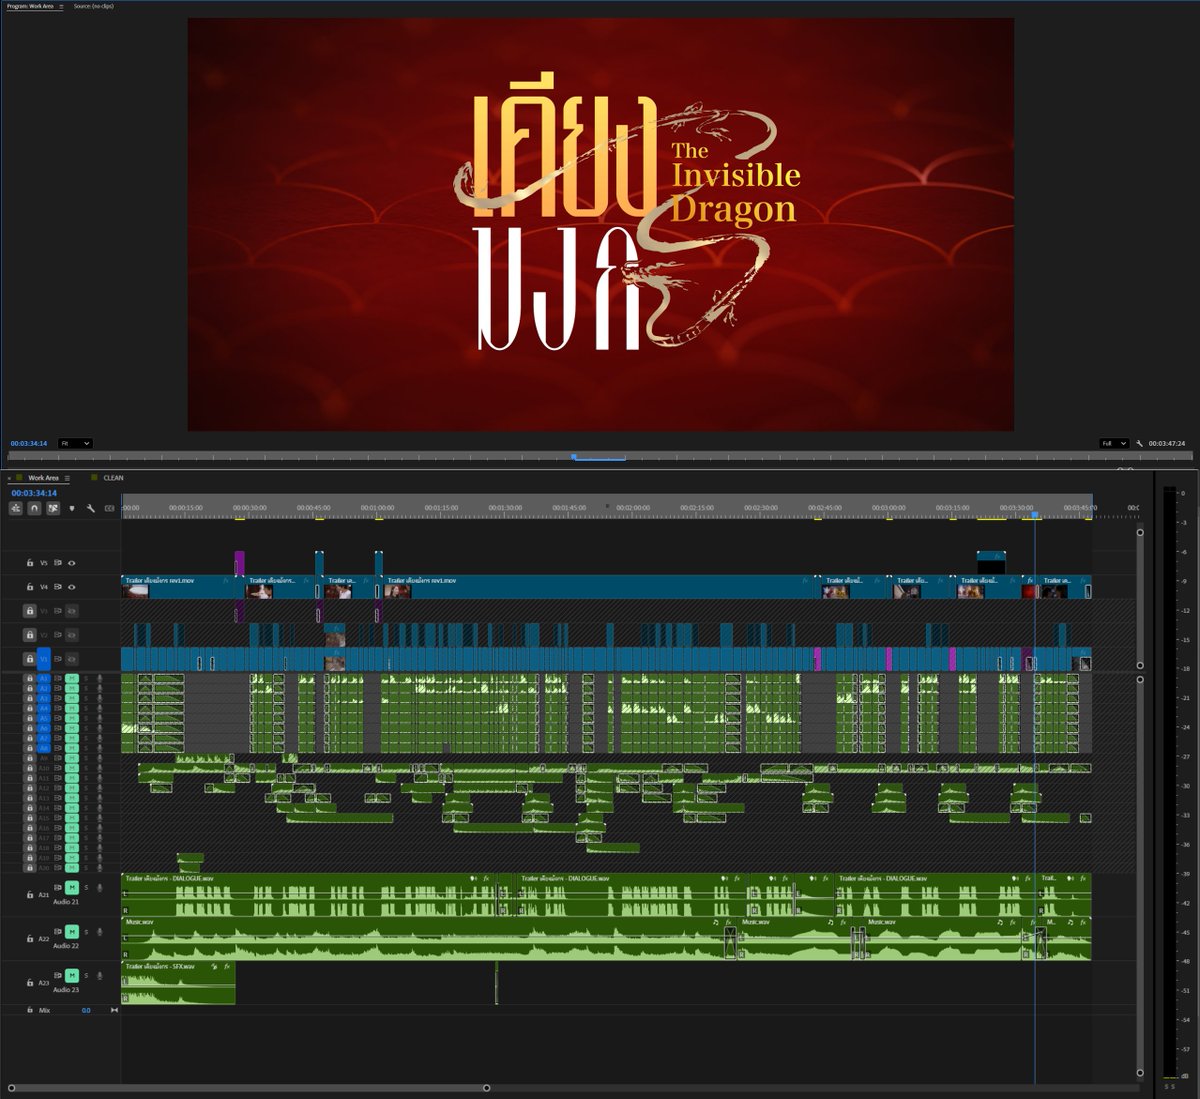Viewport: 1200px width, 1099px height.
Task: Toggle visibility eye on track V1
Action: (72, 659)
